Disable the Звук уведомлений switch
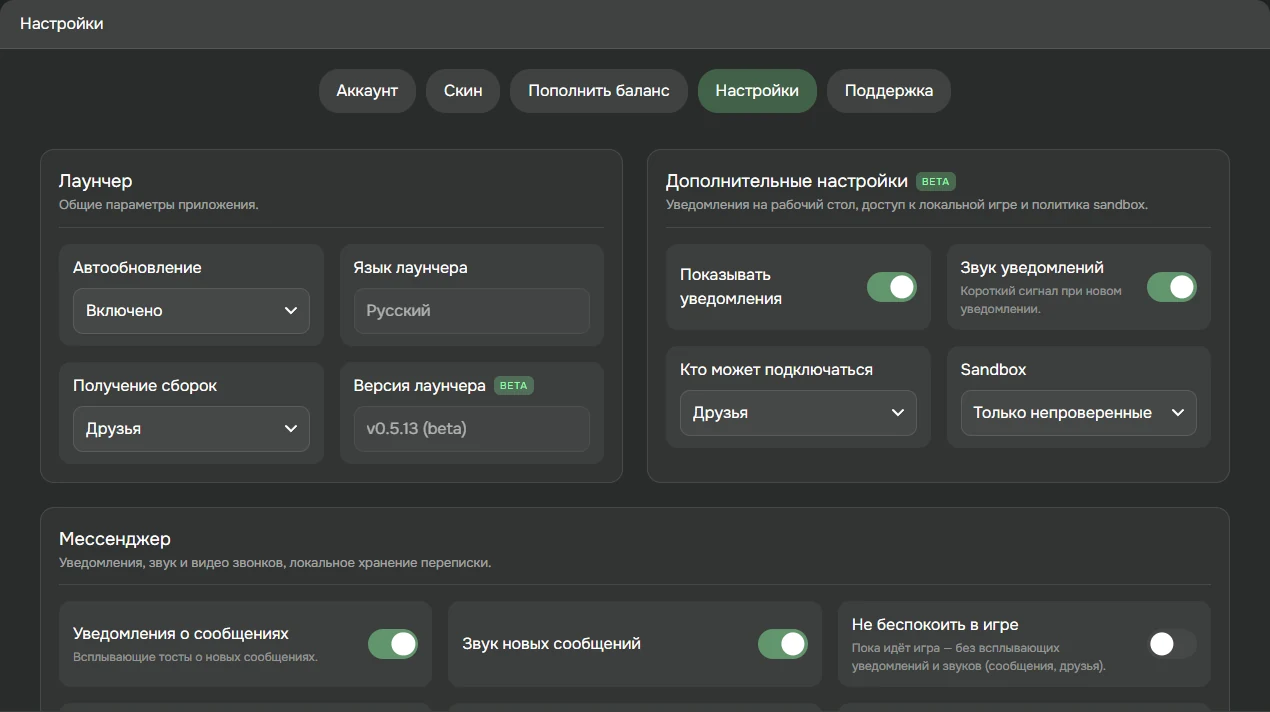This screenshot has width=1270, height=712. tap(1172, 287)
